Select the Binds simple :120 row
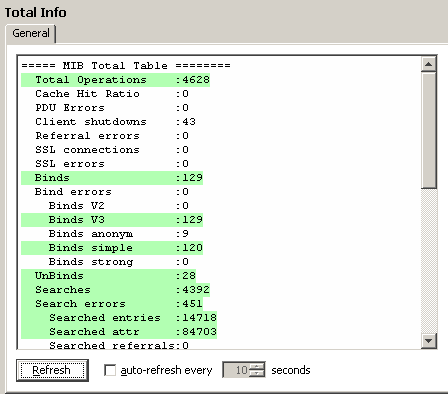Viewport: 448px width, 394px height. click(112, 248)
